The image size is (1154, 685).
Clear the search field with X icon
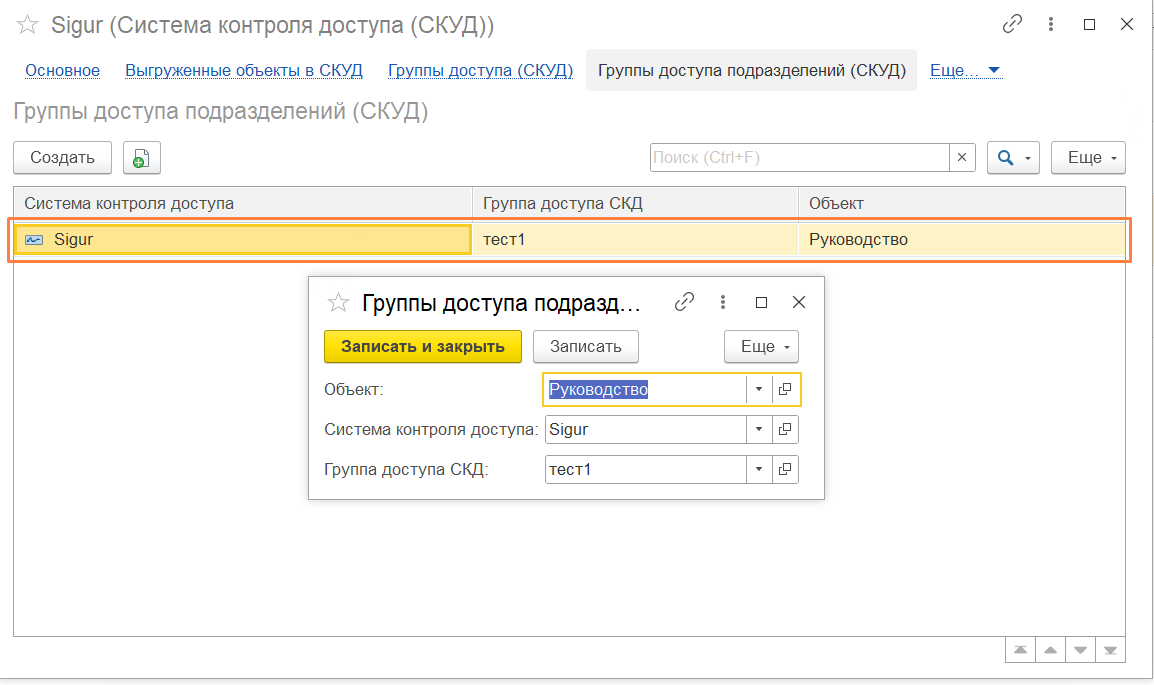click(x=962, y=158)
